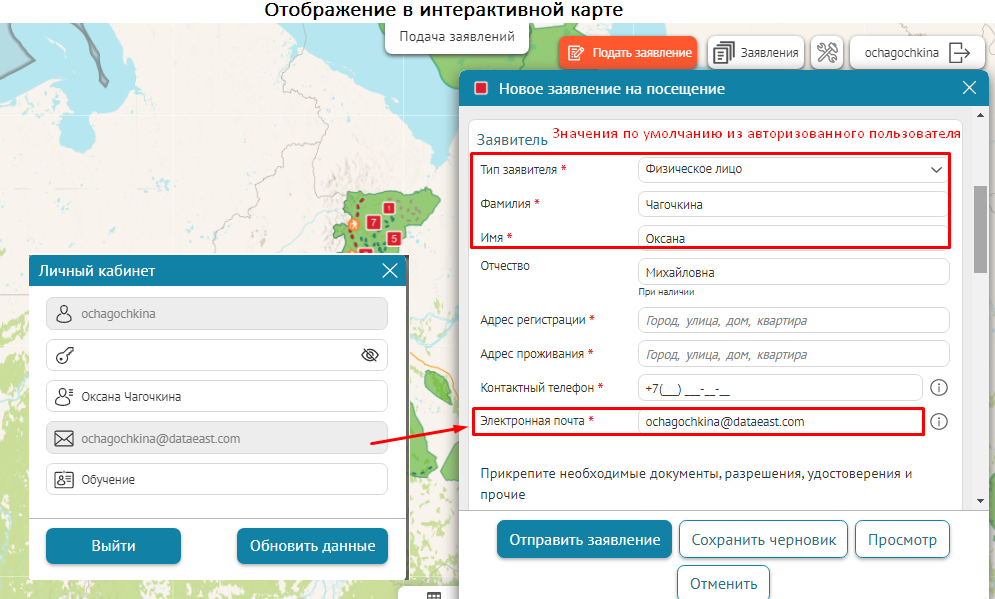Click the table grid icon at map bottom

click(434, 594)
